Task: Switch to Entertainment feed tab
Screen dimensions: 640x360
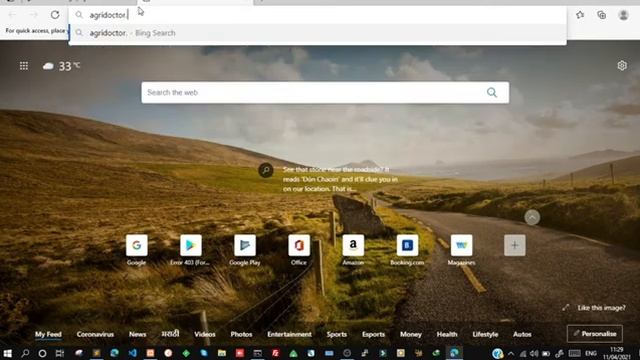Action: [289, 334]
